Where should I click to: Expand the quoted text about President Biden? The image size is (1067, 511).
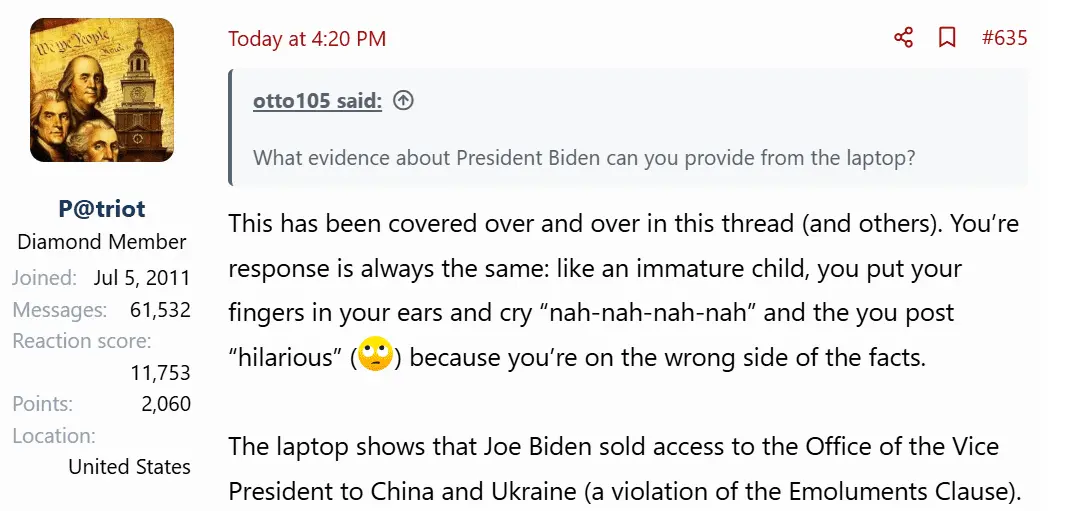[584, 157]
